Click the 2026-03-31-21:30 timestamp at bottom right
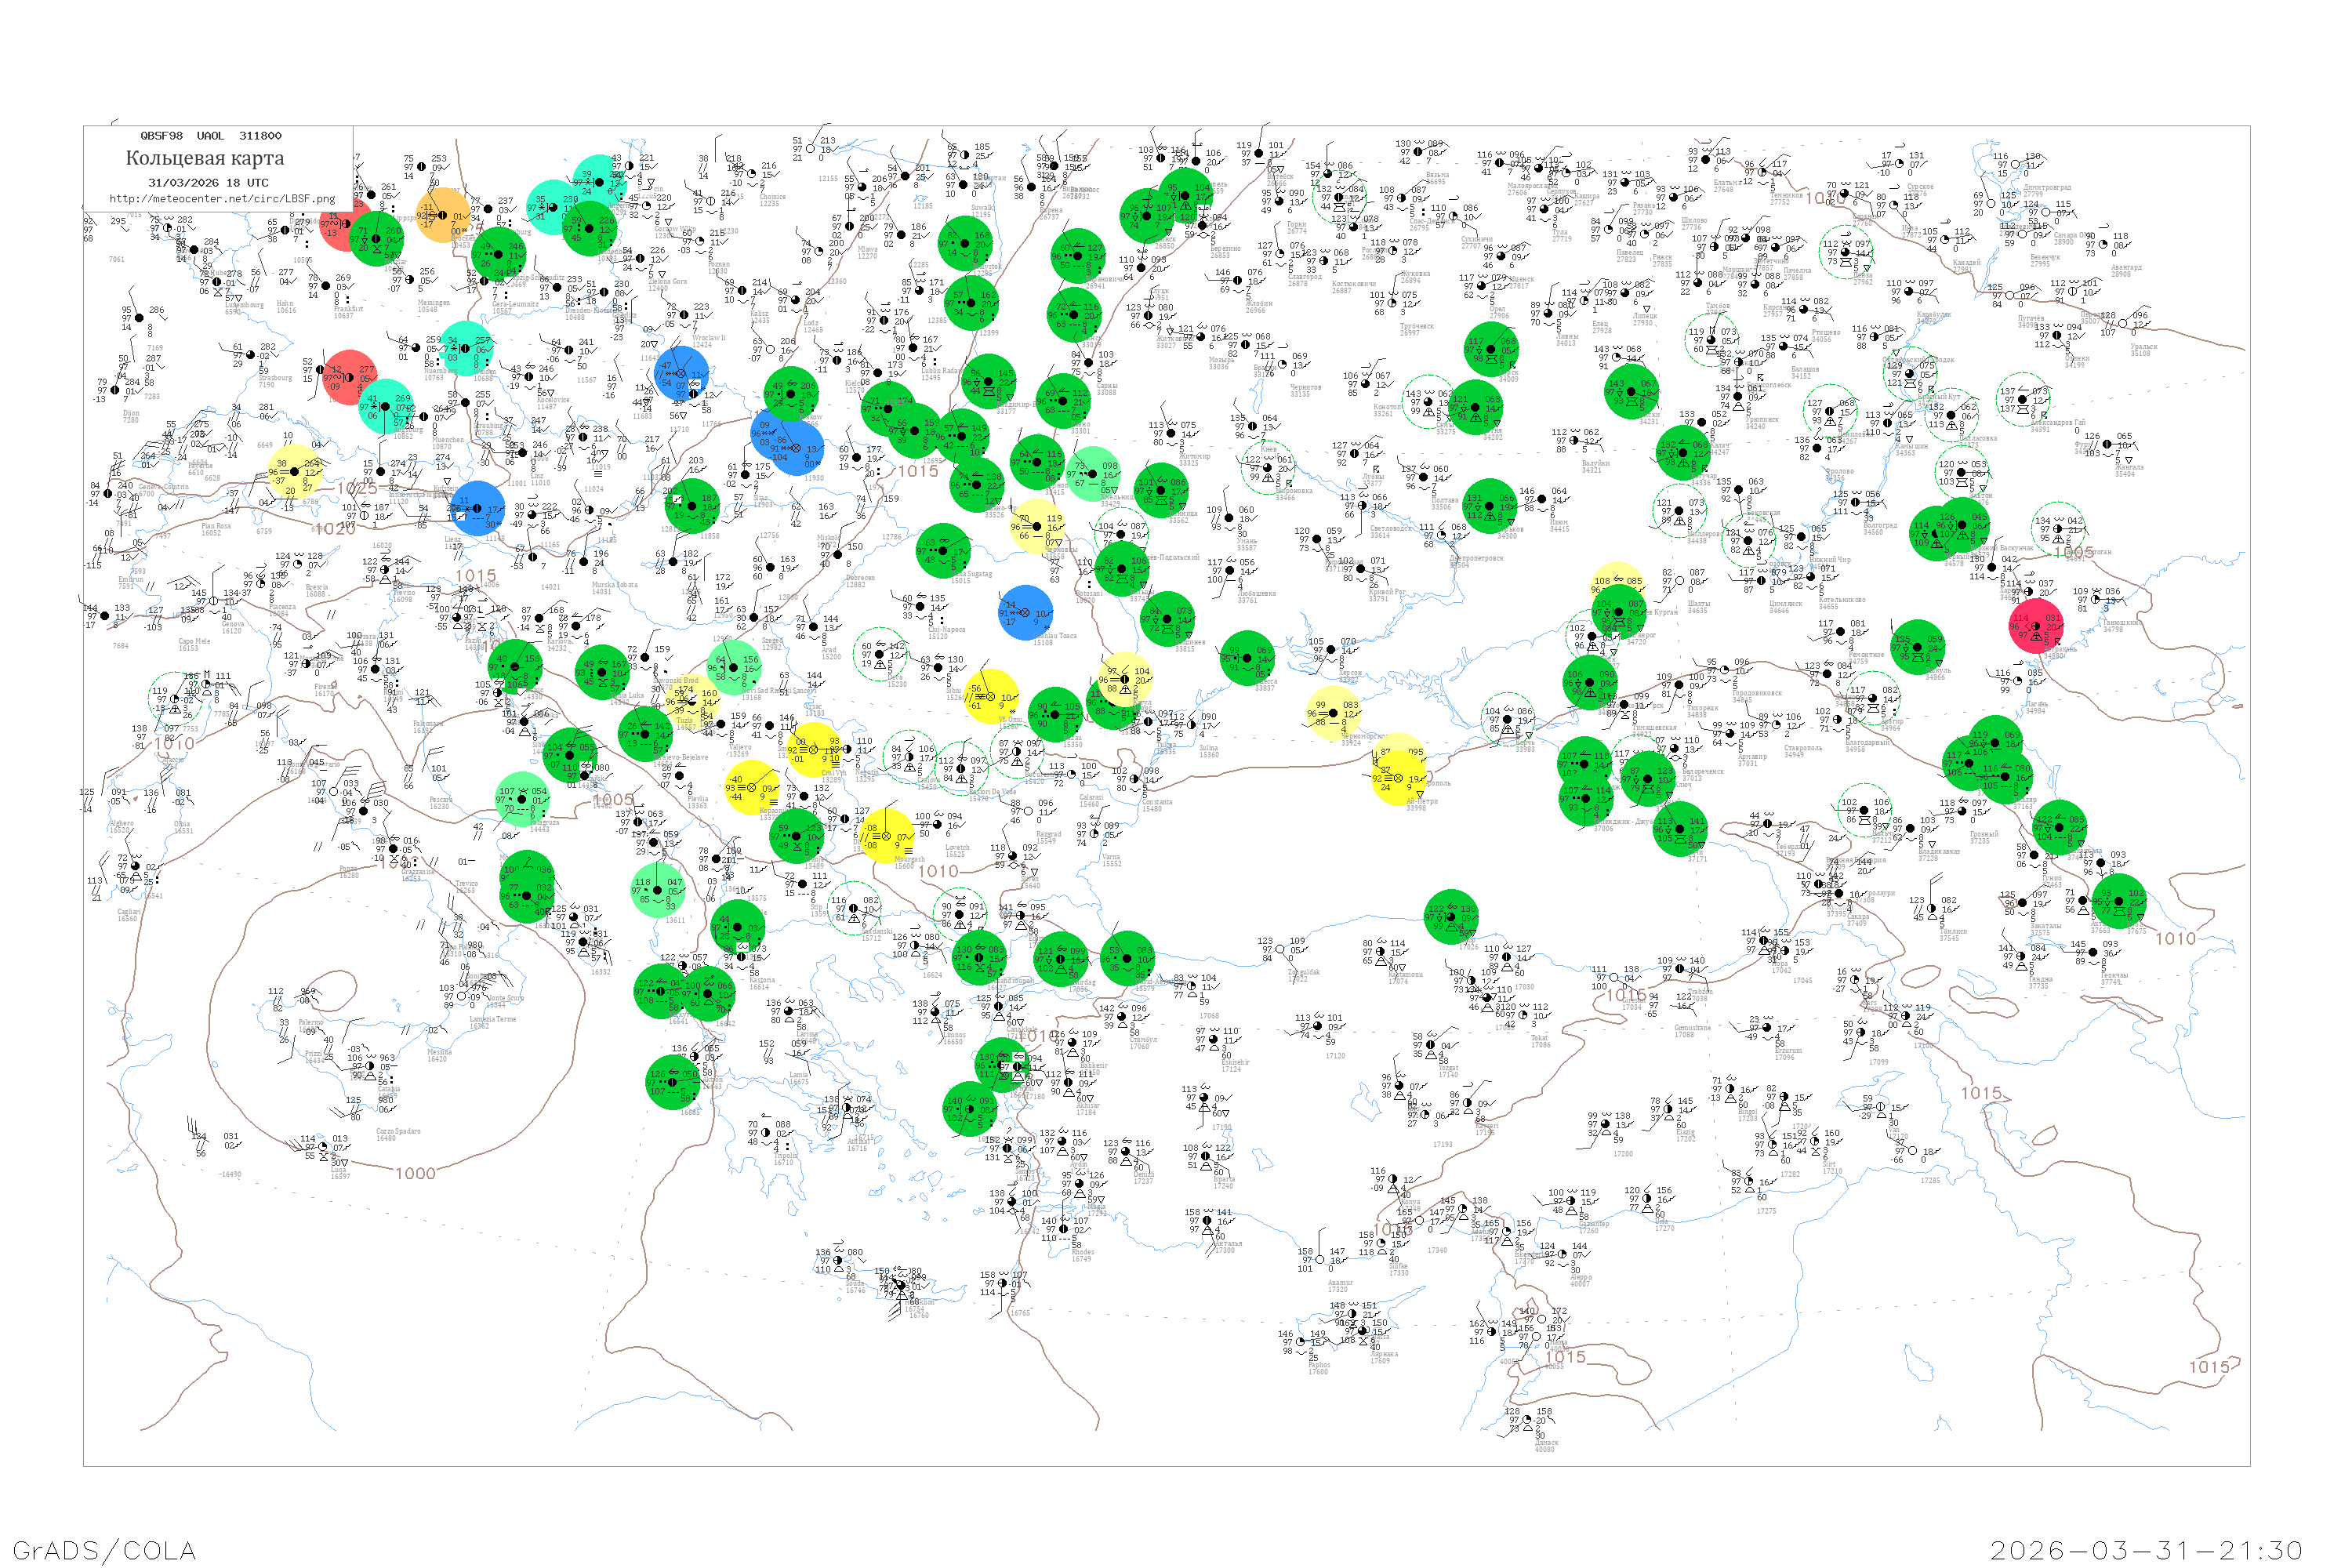The width and height of the screenshot is (2352, 1568). 2146,1550
